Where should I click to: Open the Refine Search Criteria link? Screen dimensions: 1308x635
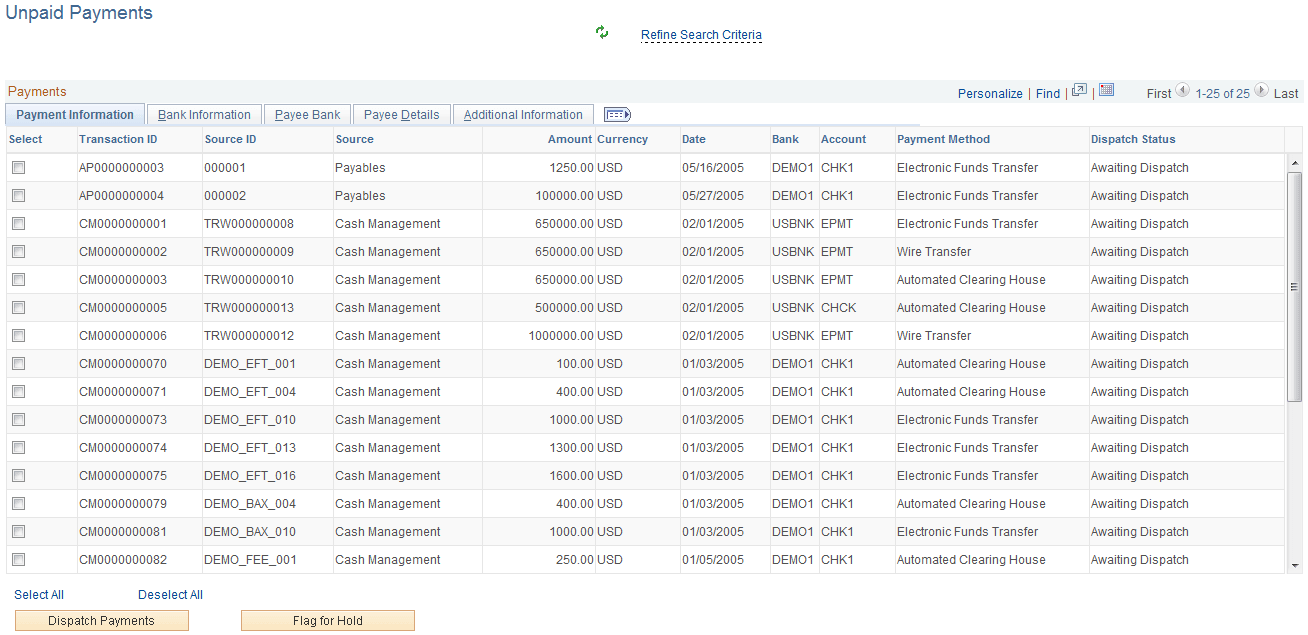(700, 35)
